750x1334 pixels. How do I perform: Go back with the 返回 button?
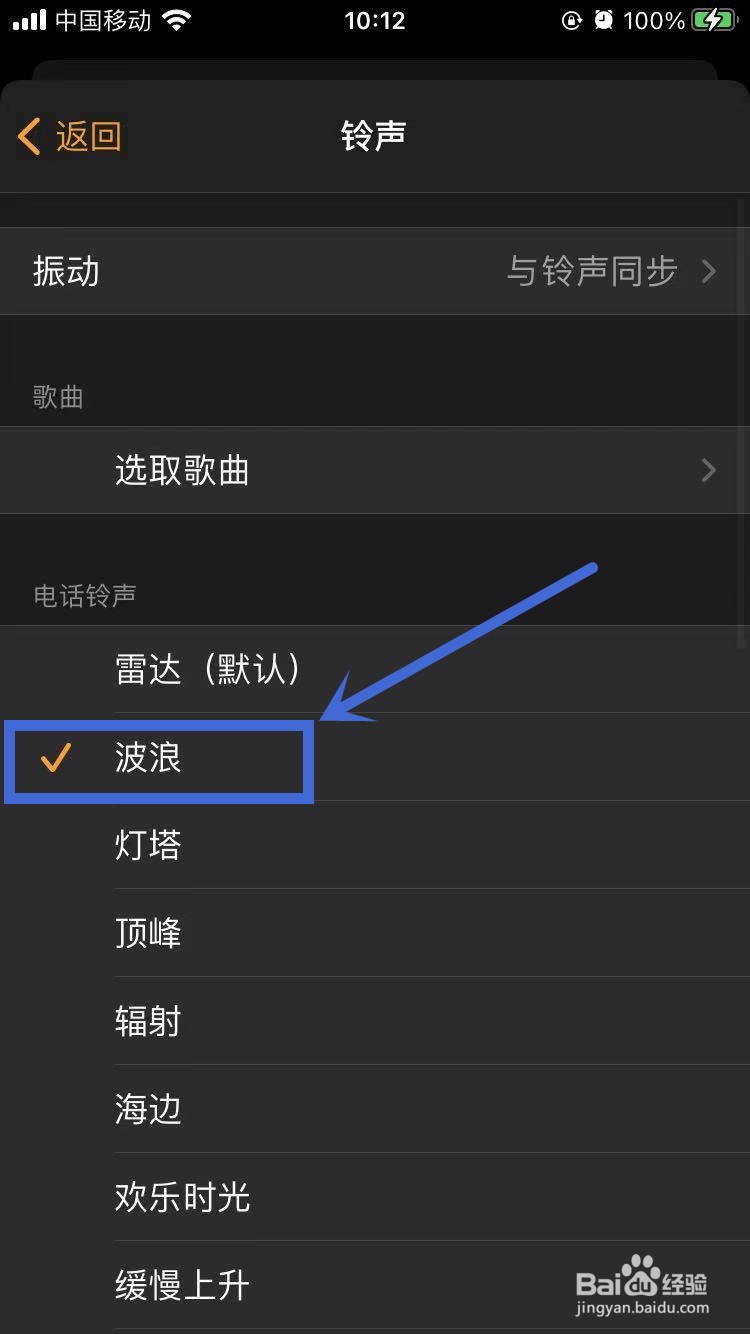click(70, 136)
